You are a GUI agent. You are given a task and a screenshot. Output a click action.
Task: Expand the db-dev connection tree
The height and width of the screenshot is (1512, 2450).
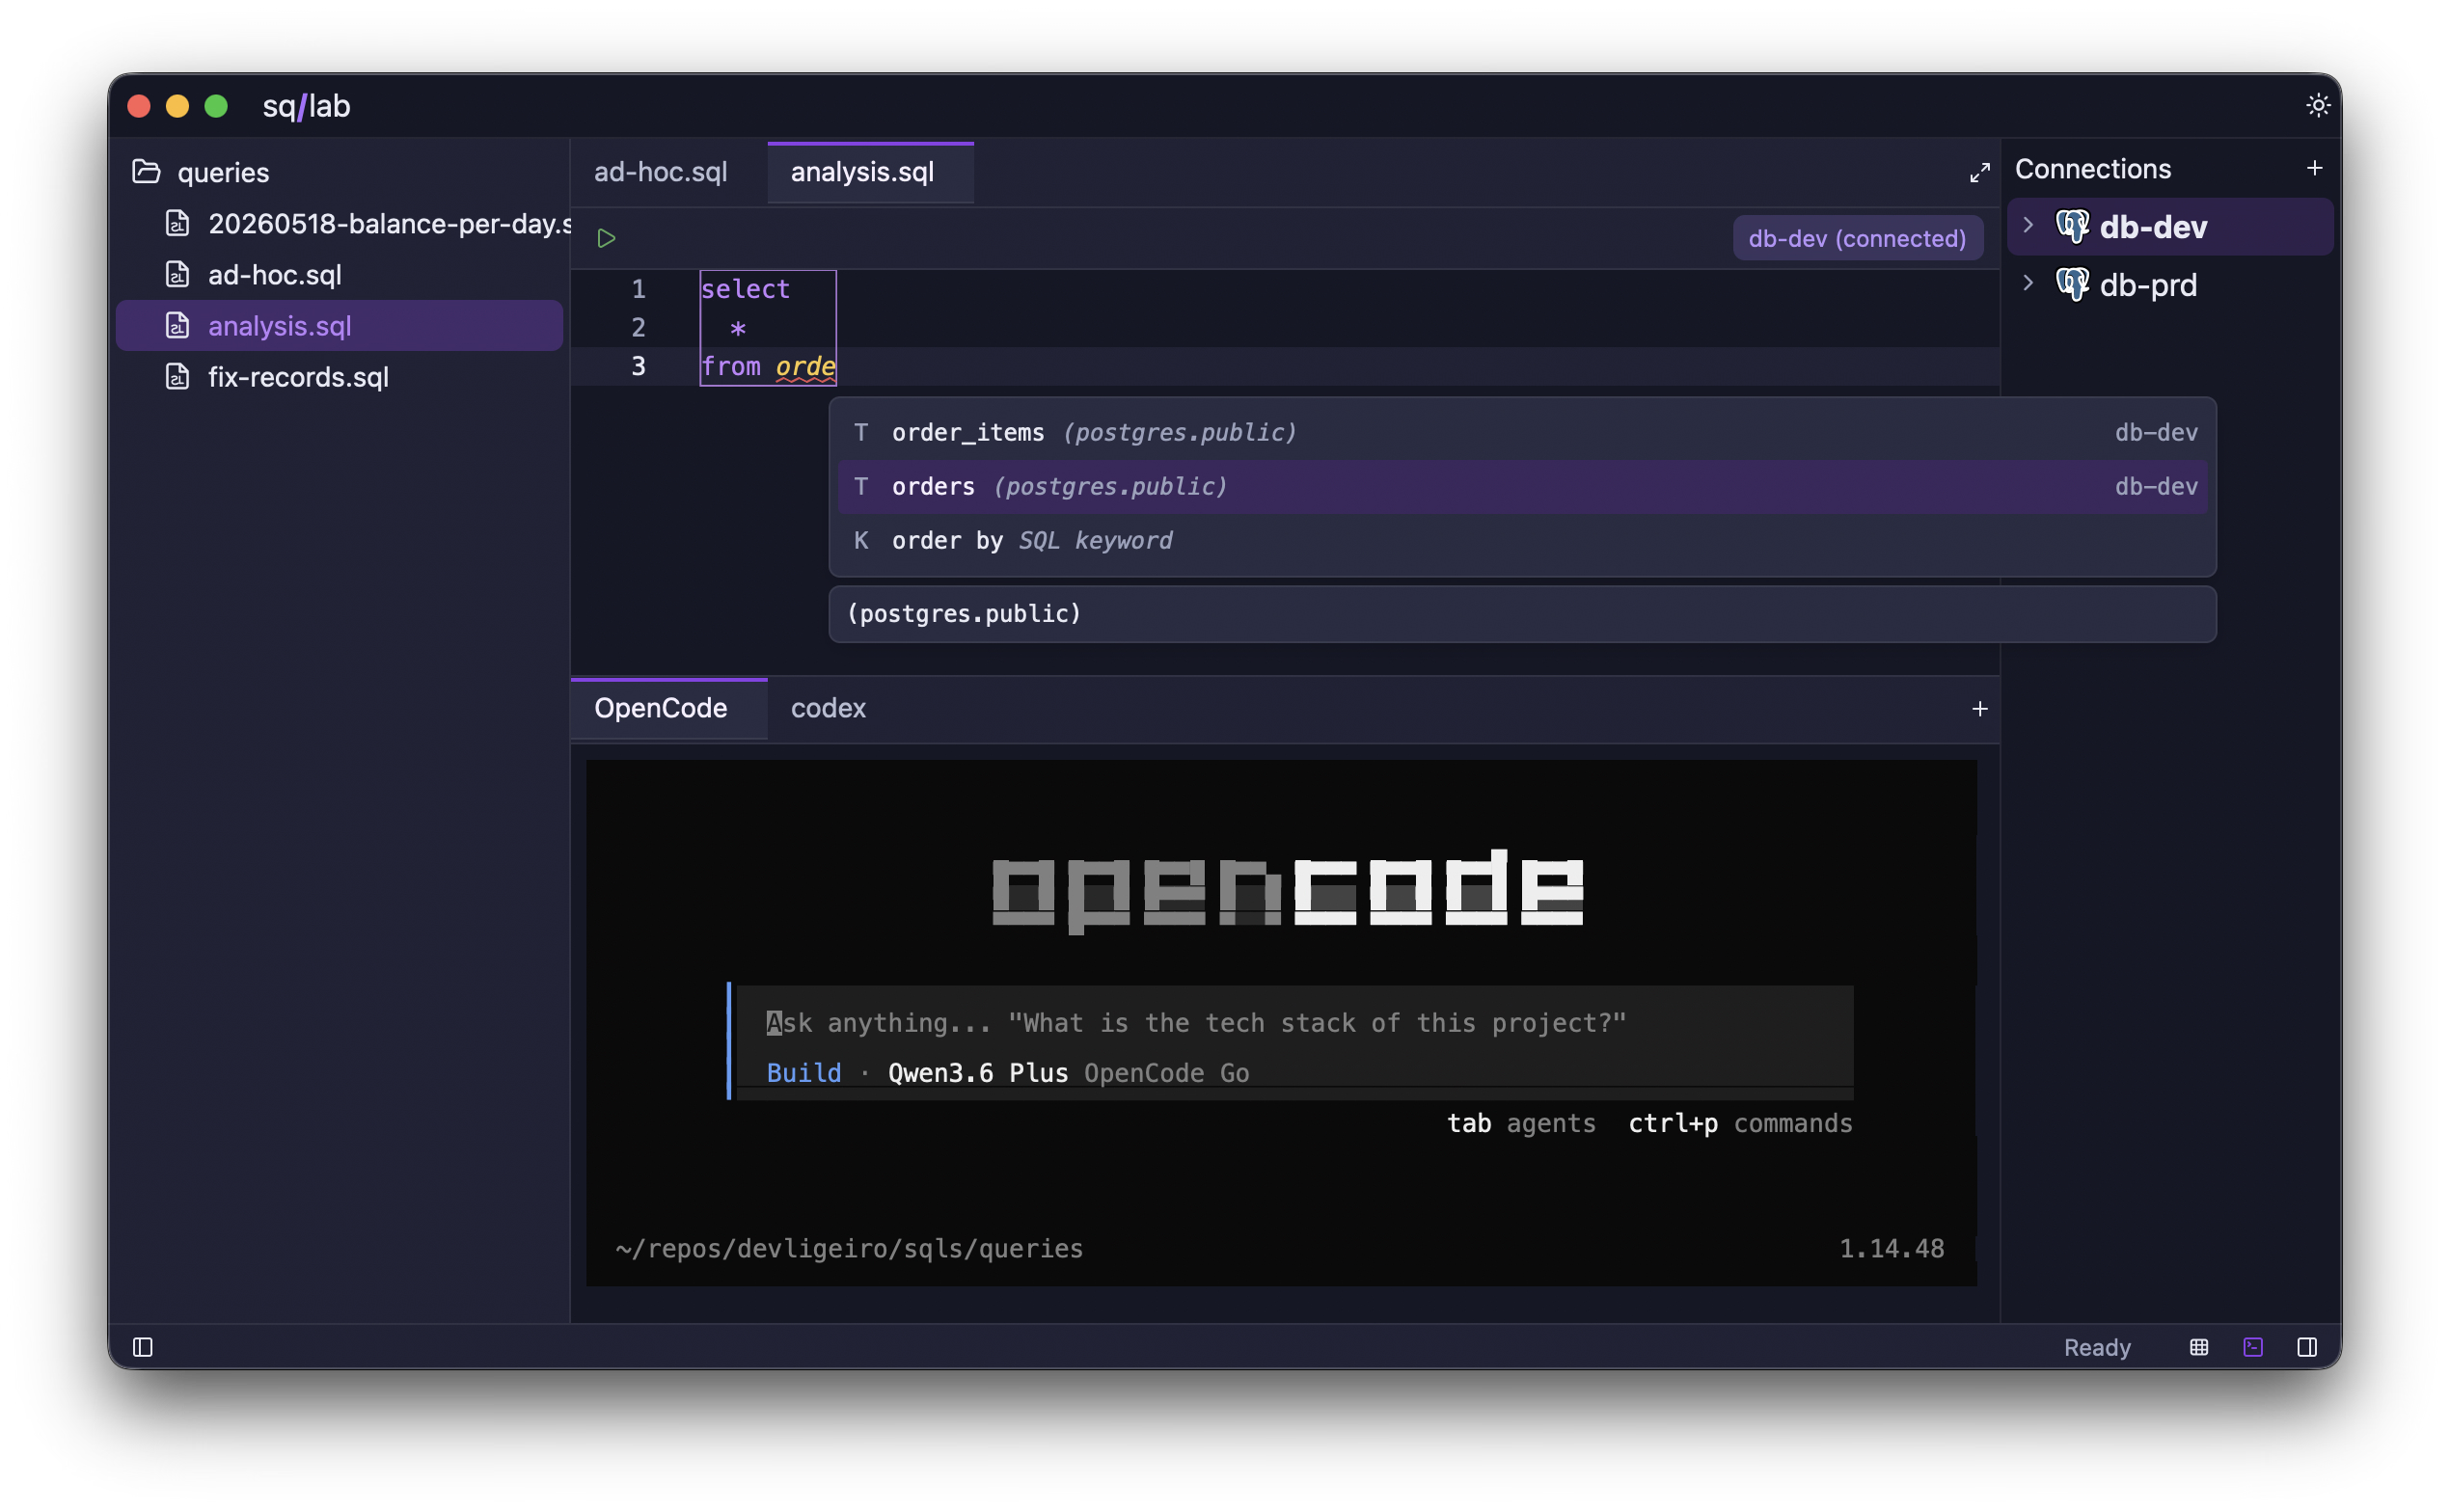2028,225
